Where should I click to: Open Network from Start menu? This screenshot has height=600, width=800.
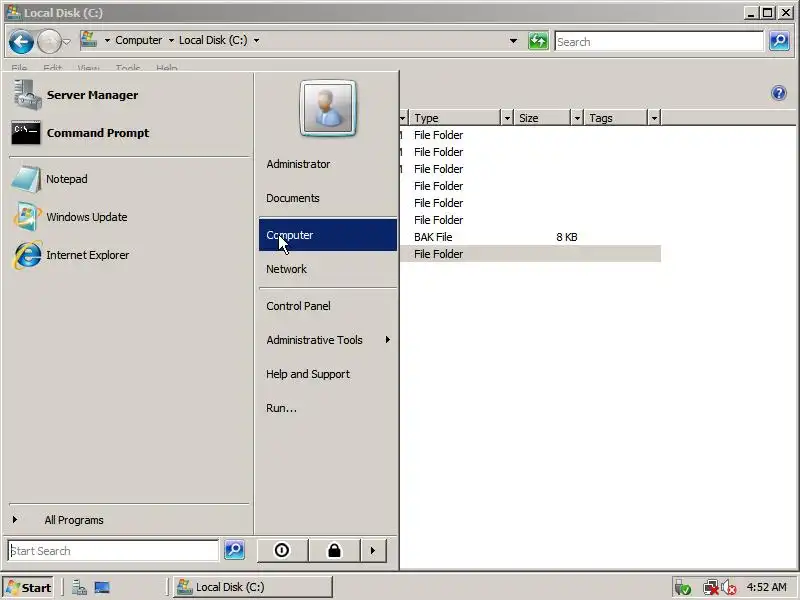point(286,269)
